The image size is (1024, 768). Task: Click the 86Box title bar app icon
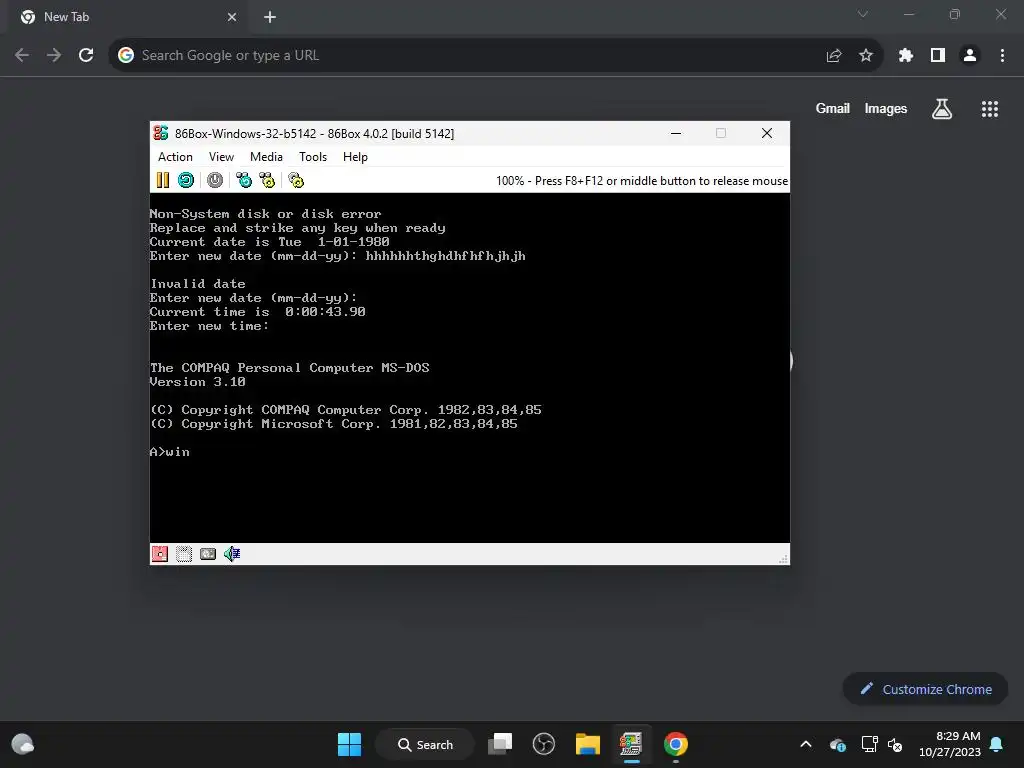pyautogui.click(x=161, y=133)
